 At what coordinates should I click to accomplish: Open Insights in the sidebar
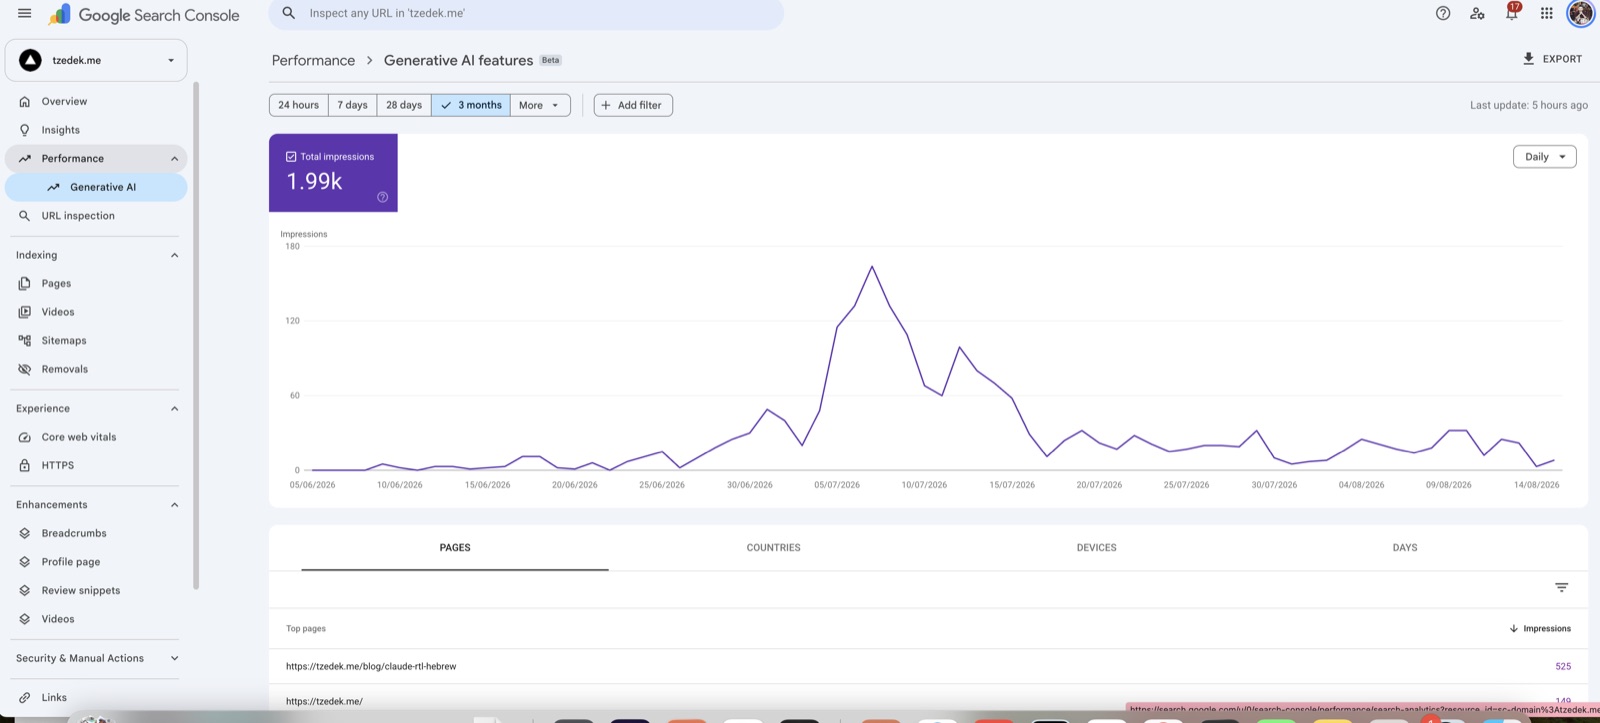(96, 130)
